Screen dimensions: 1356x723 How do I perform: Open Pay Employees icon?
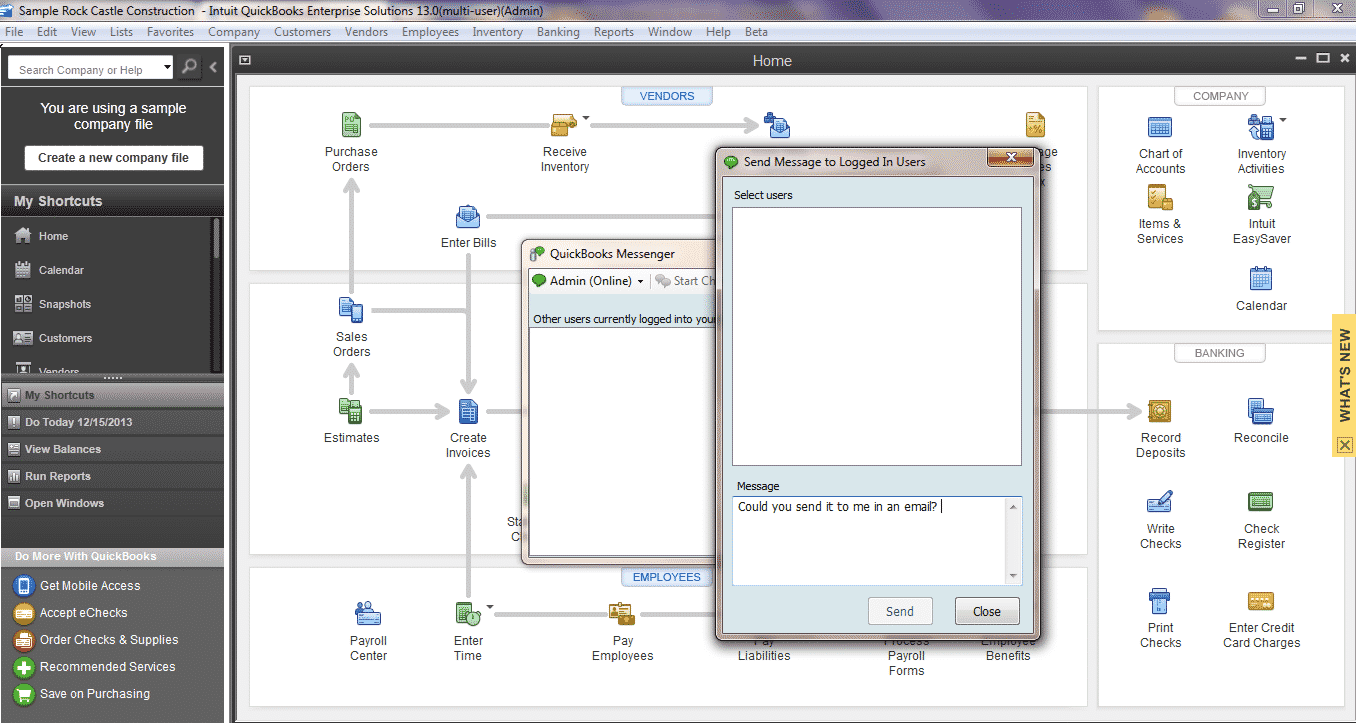pos(622,613)
